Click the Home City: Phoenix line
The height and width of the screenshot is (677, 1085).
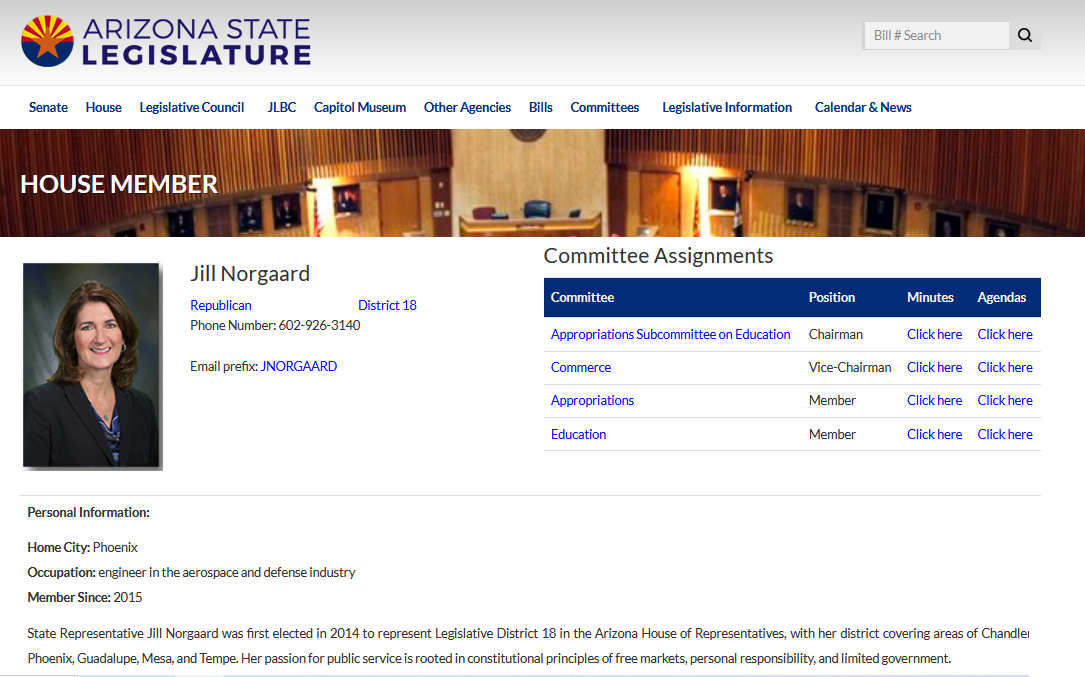pos(82,548)
